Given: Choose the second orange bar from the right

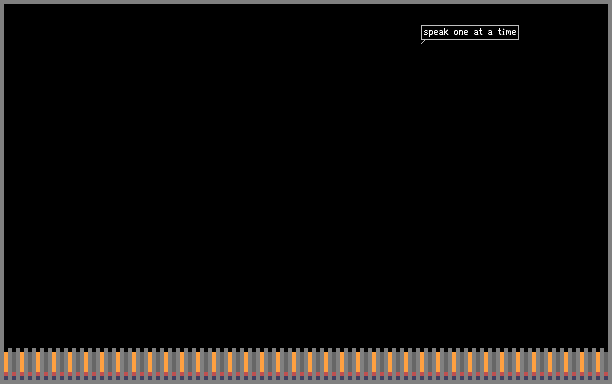Looking at the screenshot, I should pos(582,362).
